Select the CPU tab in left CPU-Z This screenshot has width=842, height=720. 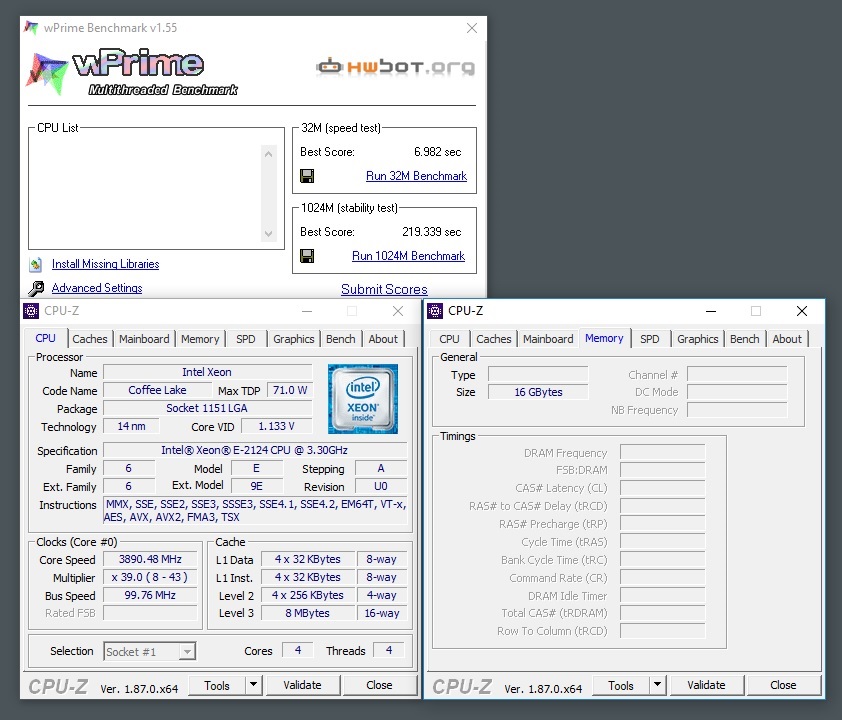pos(46,338)
